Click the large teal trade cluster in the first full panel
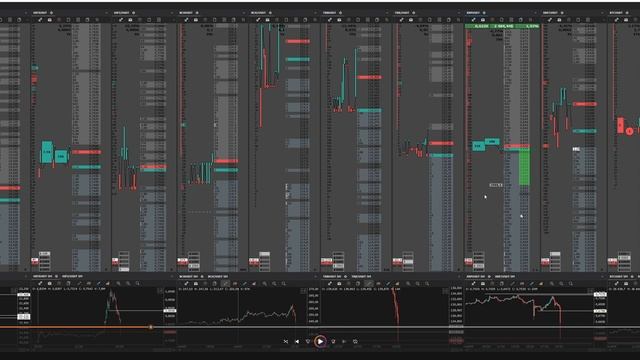 coord(47,152)
